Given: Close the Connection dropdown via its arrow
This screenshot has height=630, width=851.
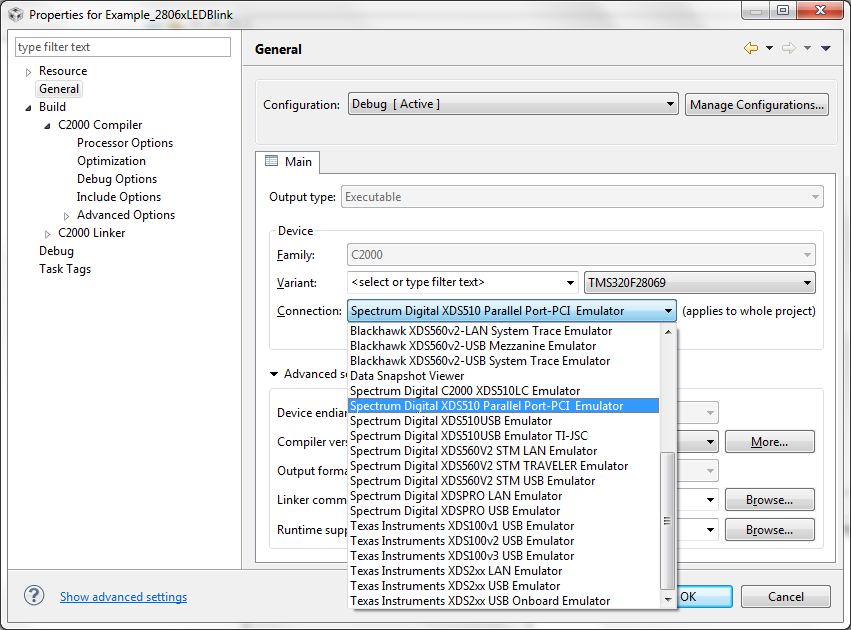Looking at the screenshot, I should point(668,311).
